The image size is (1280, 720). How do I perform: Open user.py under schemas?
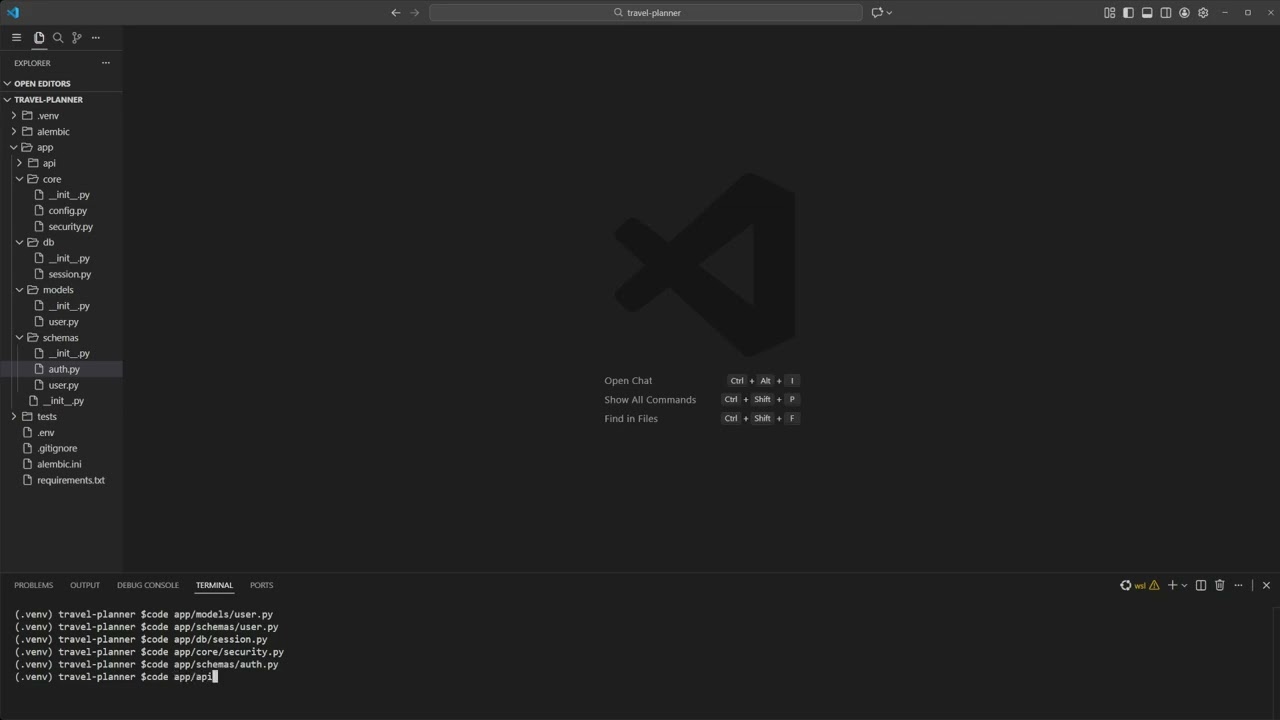(61, 385)
